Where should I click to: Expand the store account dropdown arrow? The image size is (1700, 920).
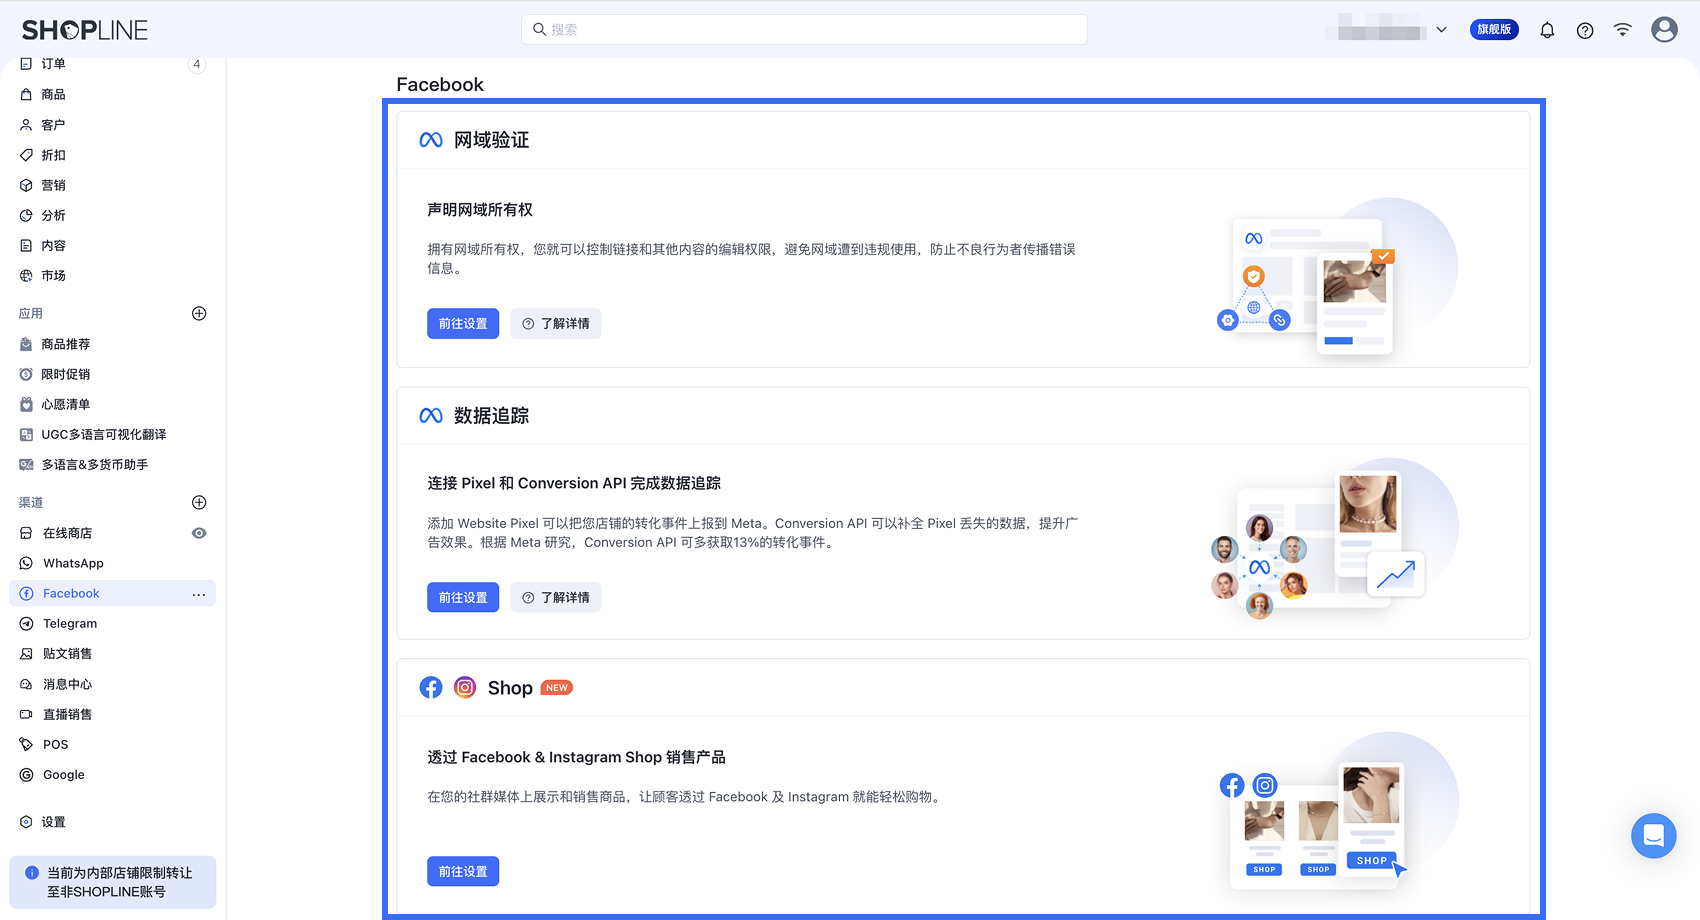coord(1441,30)
